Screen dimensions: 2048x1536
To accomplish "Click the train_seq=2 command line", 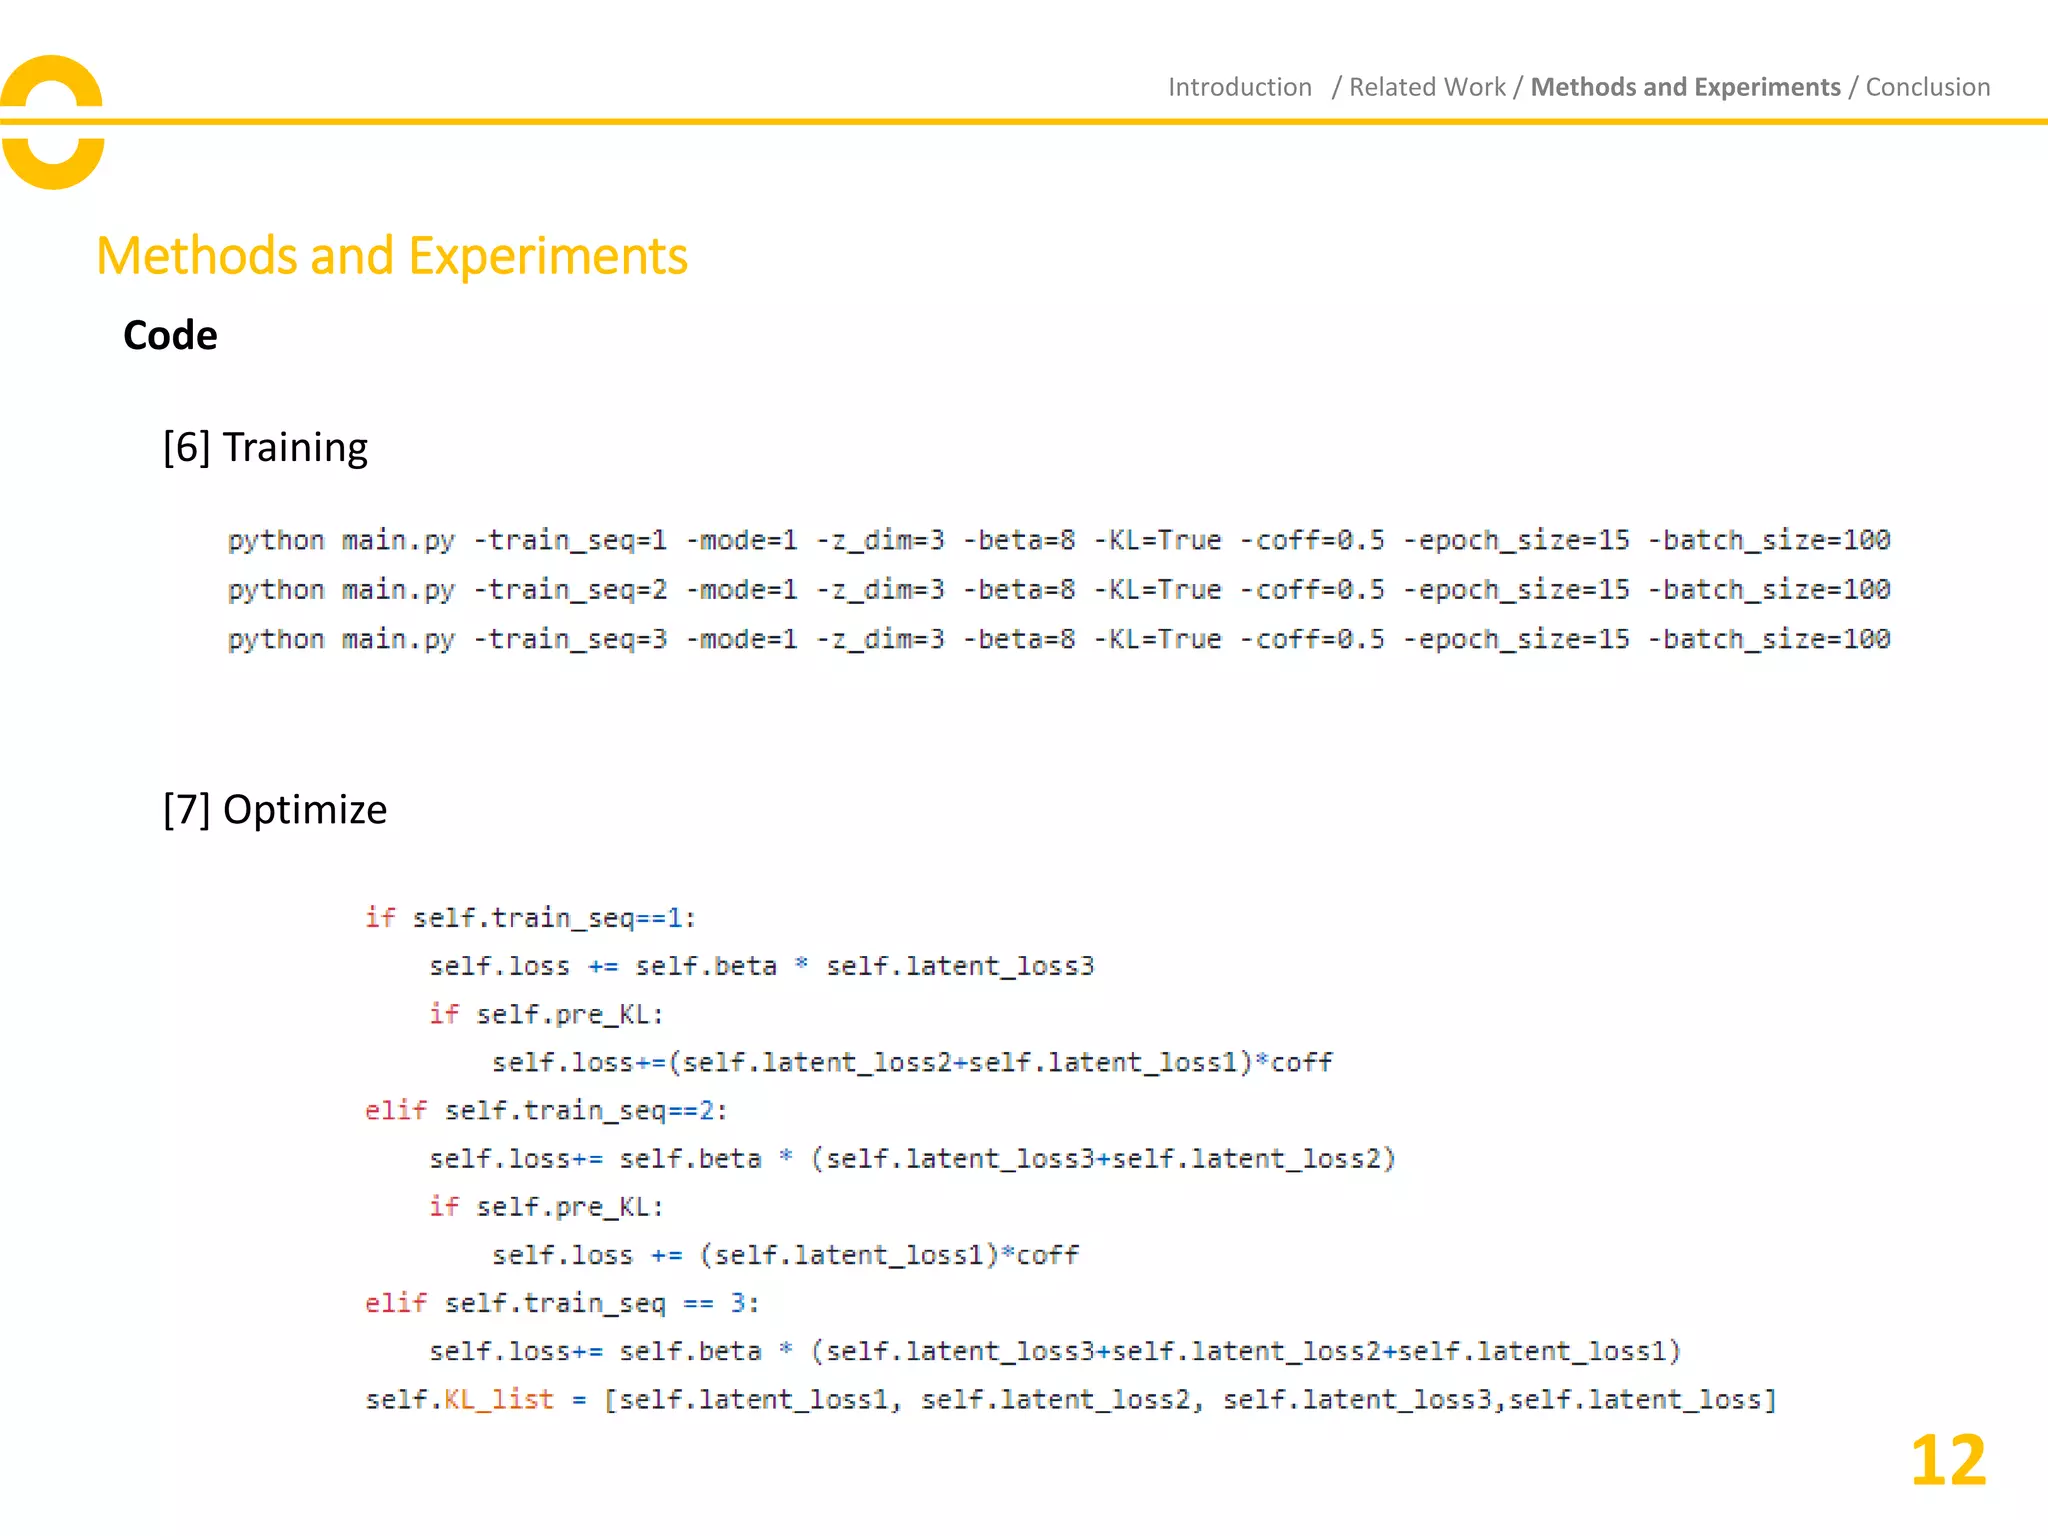I will coord(1058,590).
